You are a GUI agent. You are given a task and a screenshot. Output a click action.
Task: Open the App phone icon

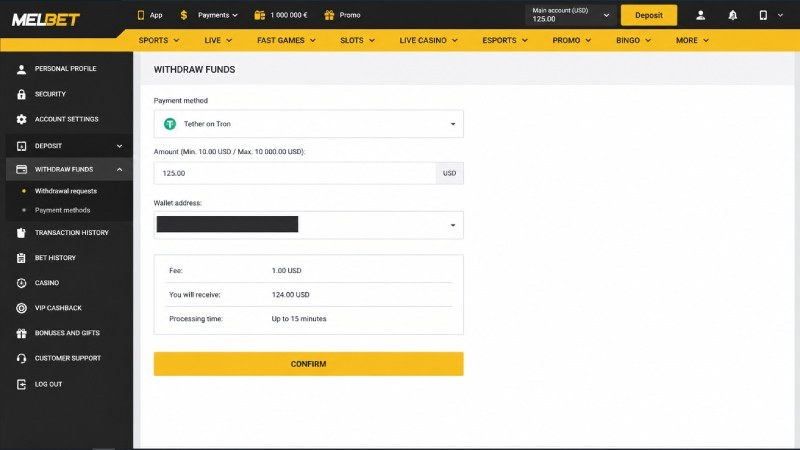141,15
